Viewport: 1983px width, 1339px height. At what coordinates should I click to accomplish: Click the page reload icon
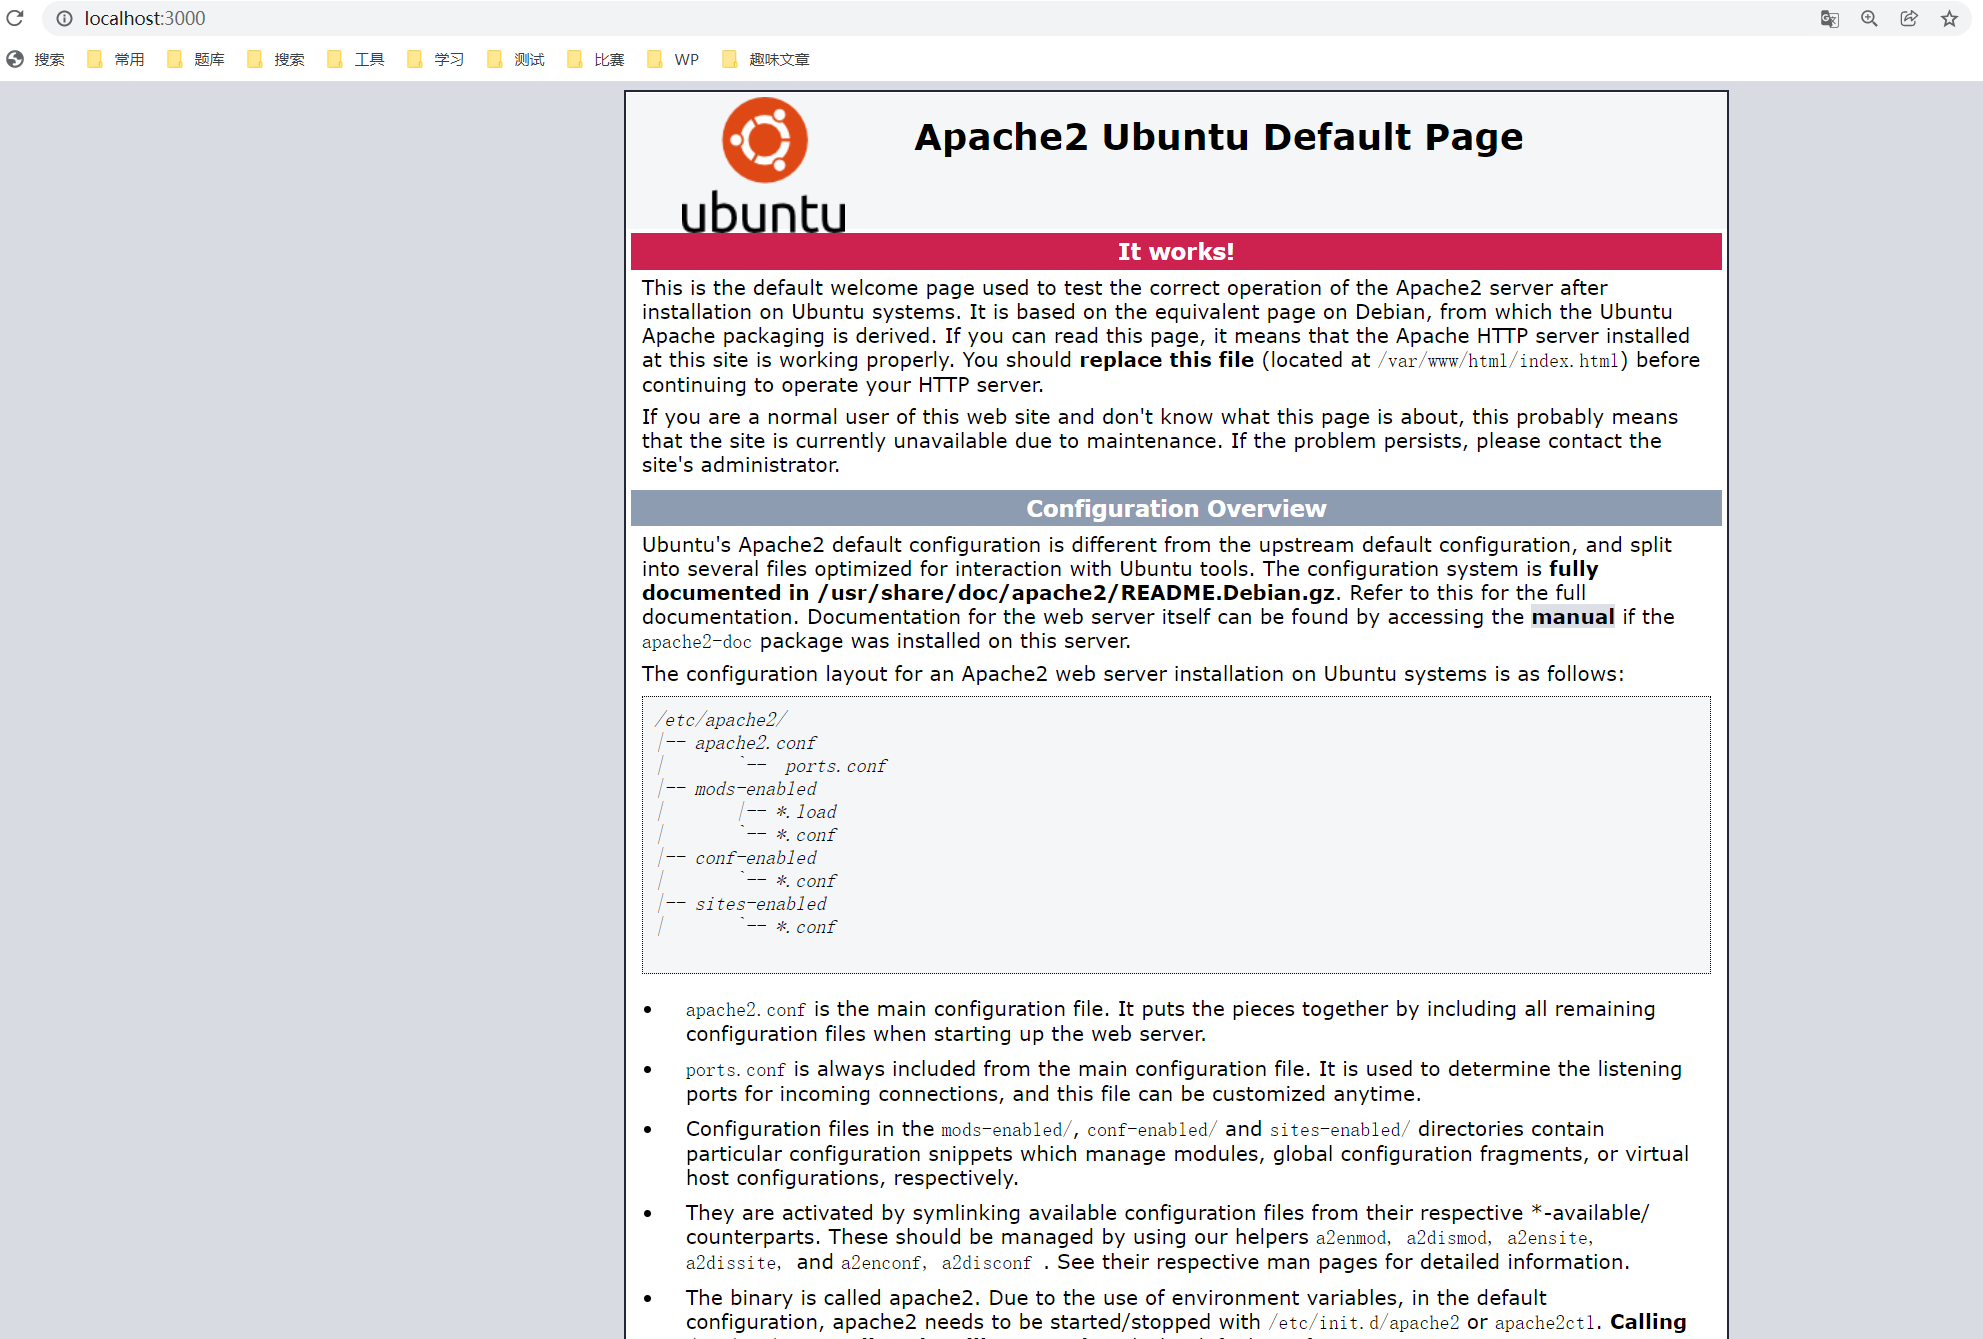pos(15,18)
